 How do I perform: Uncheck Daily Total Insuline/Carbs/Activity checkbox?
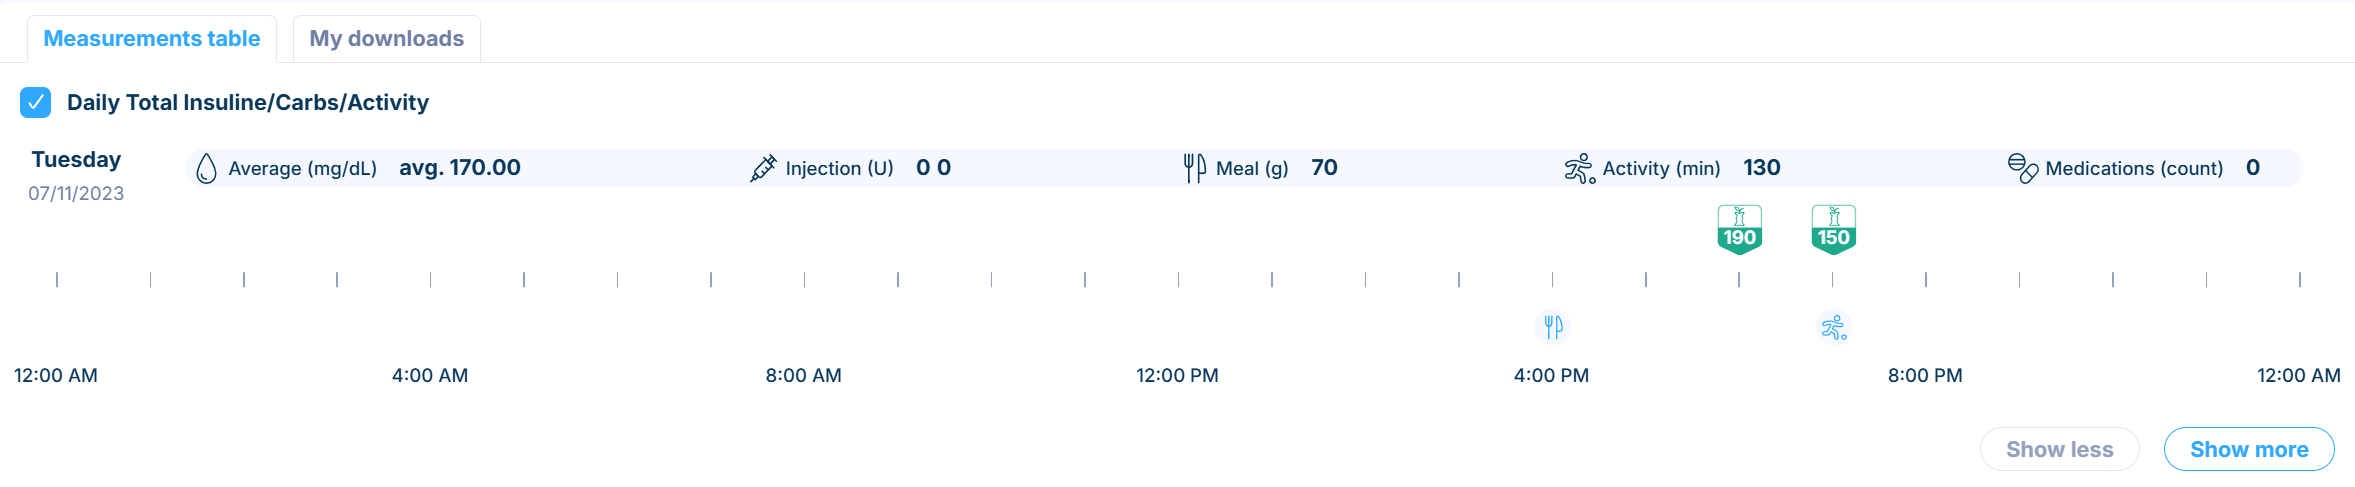[x=36, y=102]
